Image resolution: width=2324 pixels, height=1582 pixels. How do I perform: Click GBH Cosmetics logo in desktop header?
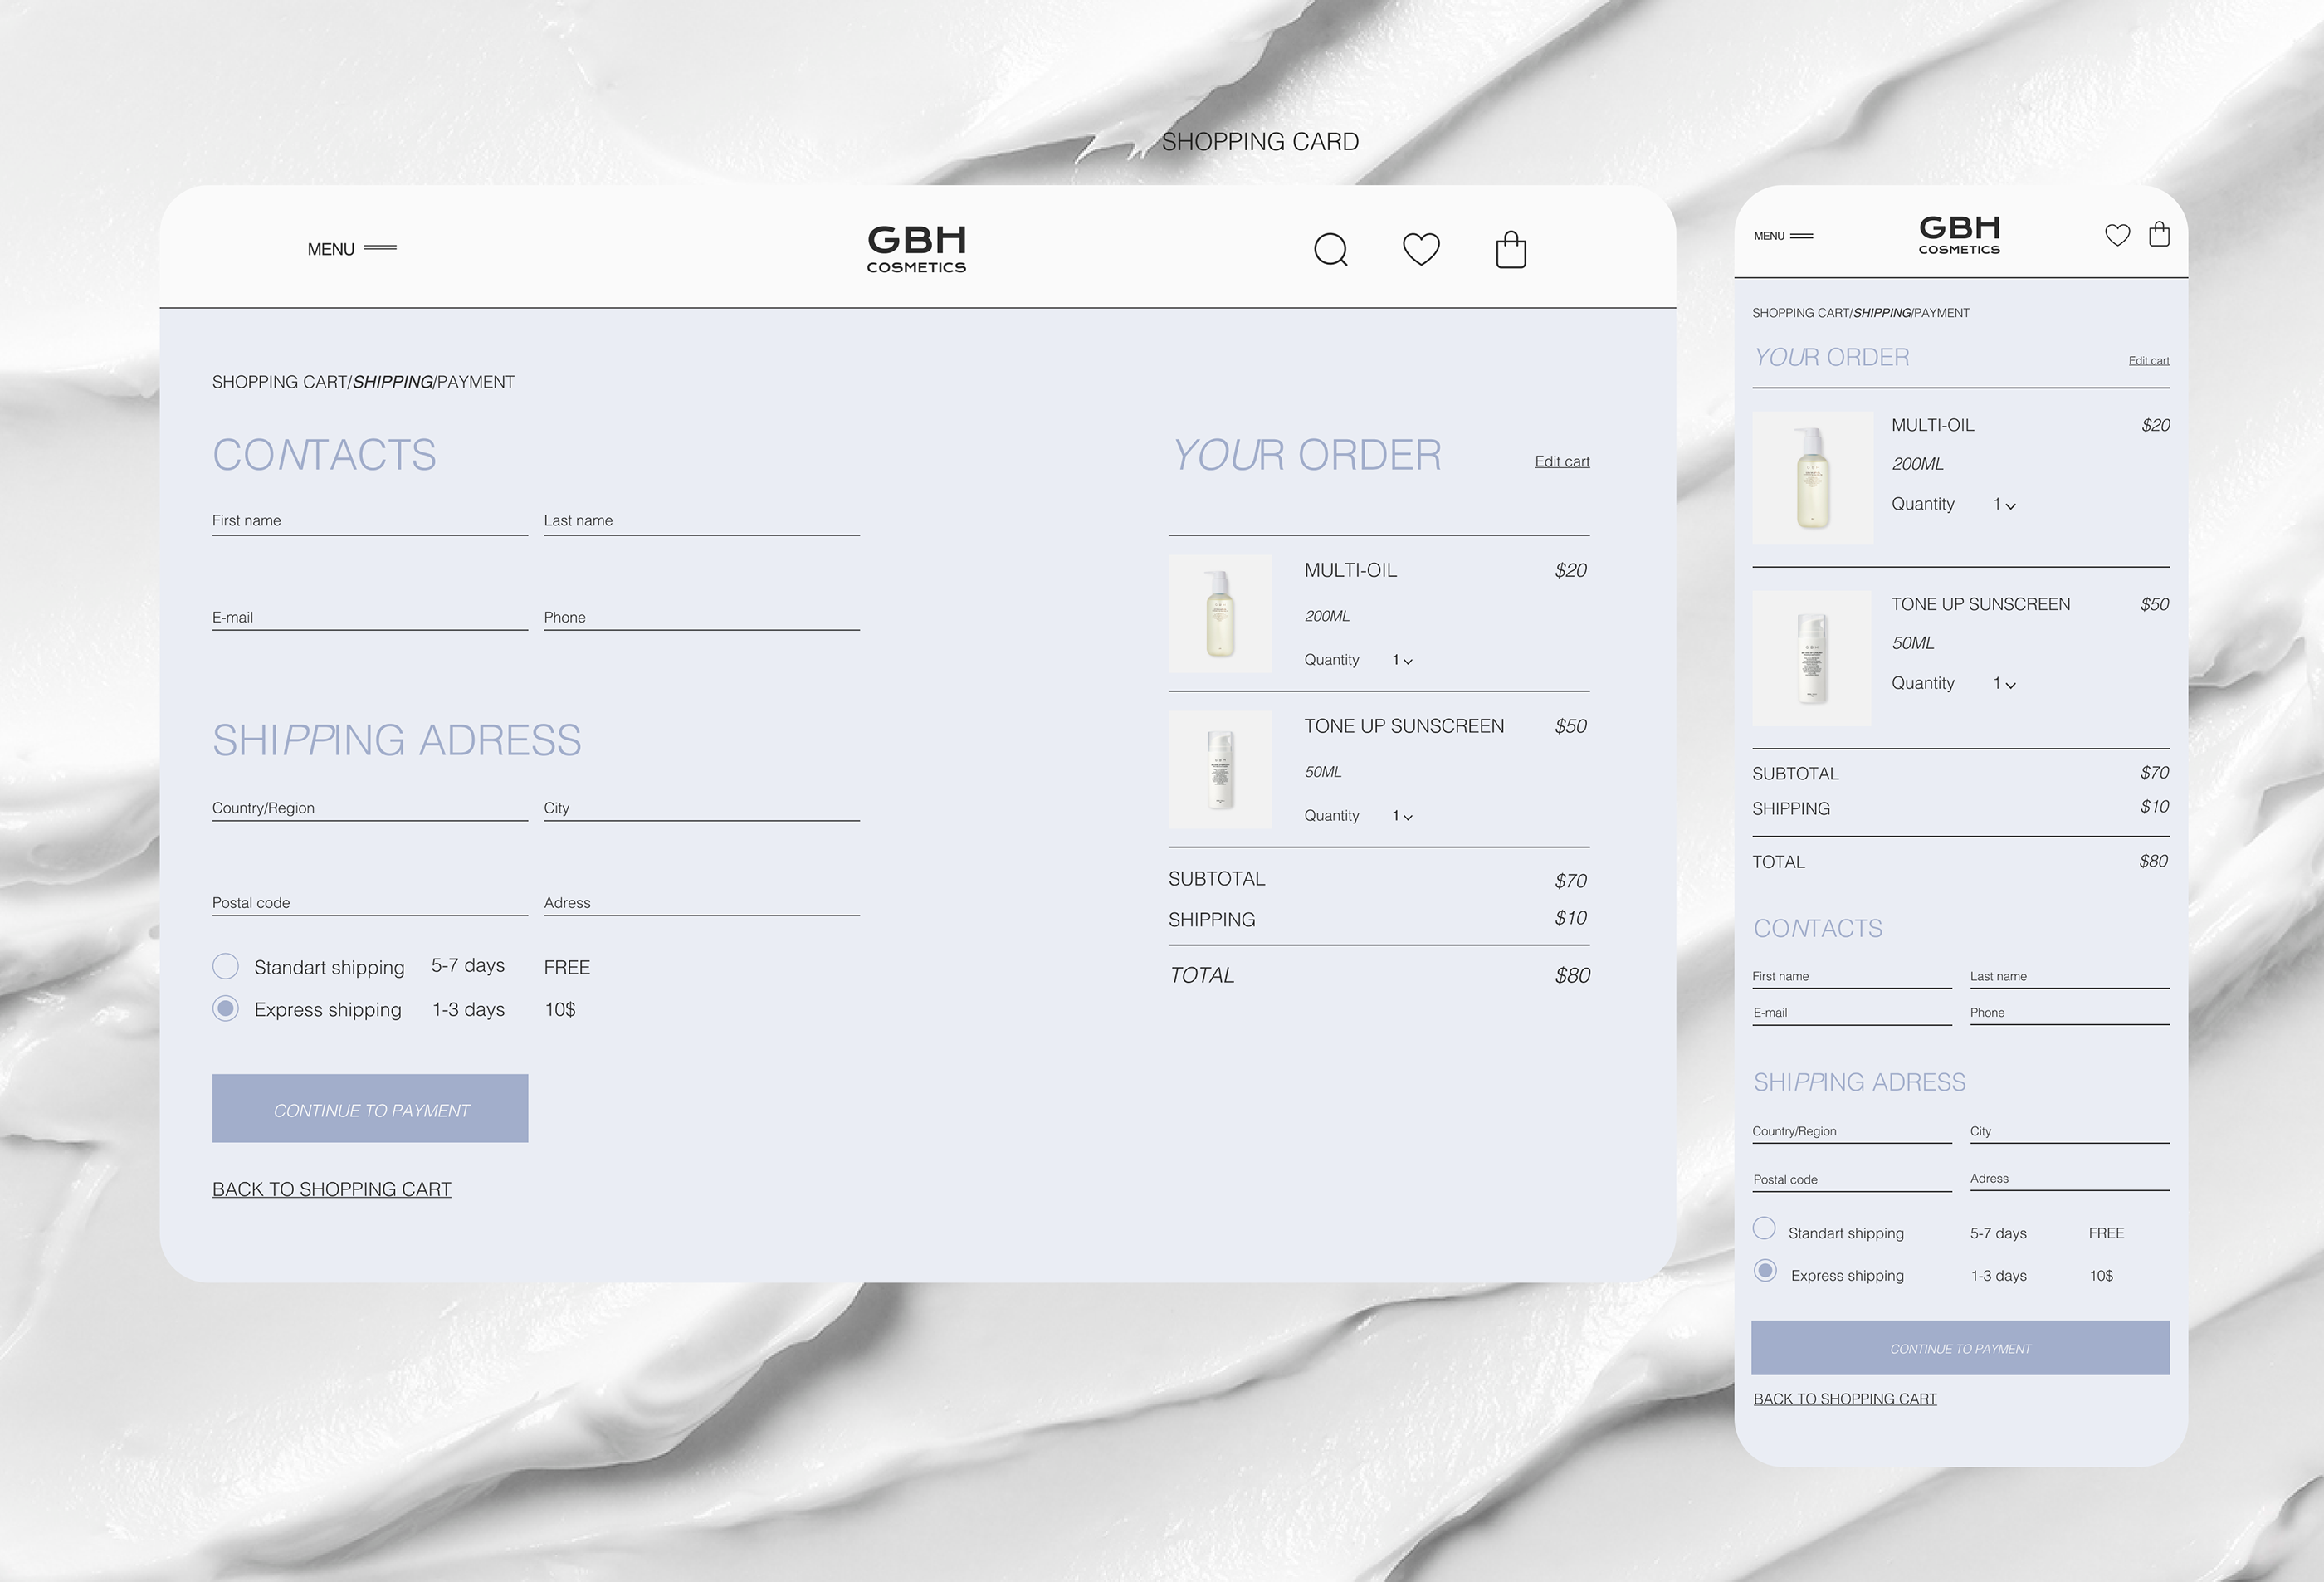click(916, 248)
